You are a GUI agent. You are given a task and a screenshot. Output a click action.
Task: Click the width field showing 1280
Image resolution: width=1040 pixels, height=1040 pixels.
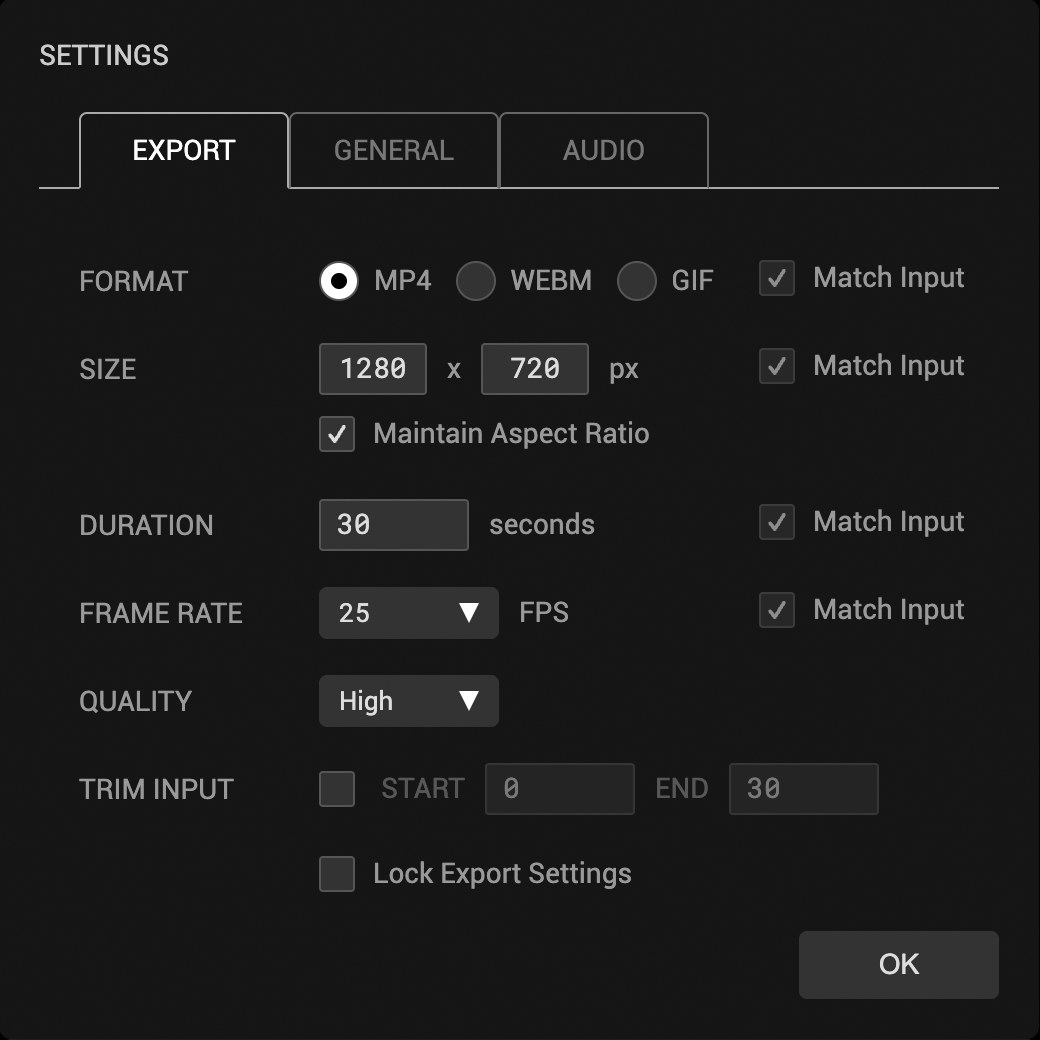[x=373, y=369]
